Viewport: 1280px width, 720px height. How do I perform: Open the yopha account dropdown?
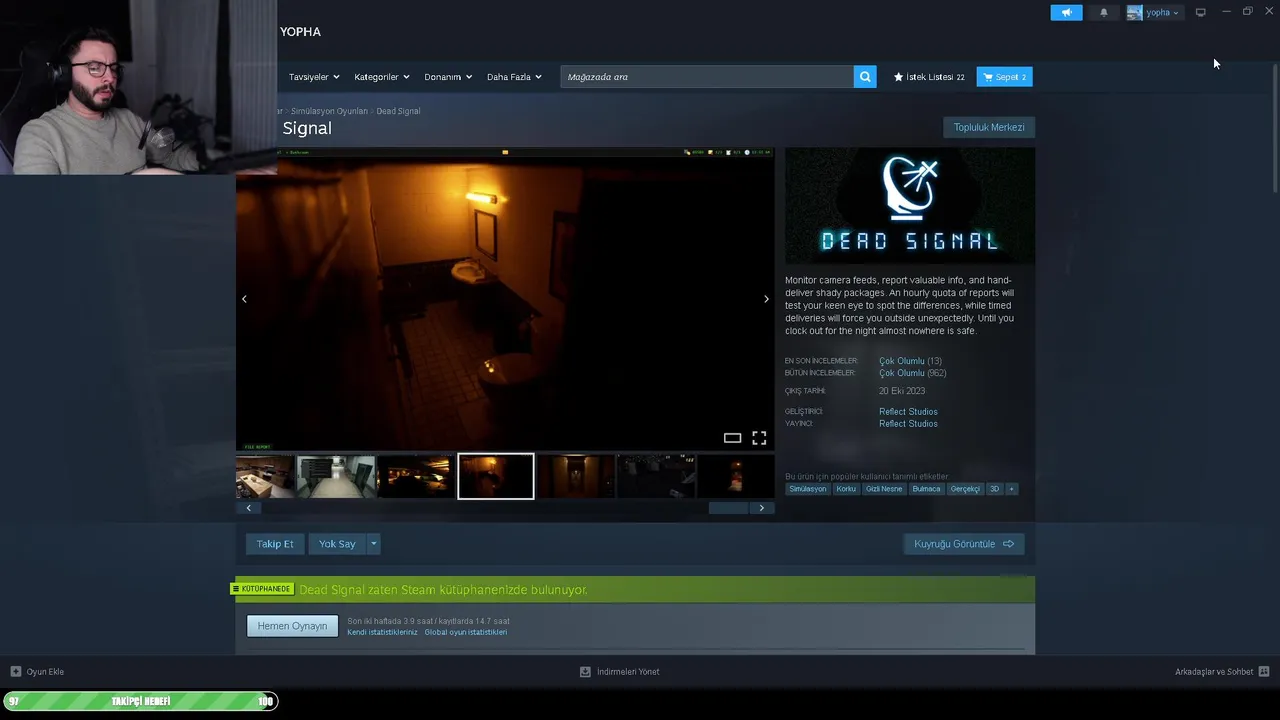point(1162,13)
